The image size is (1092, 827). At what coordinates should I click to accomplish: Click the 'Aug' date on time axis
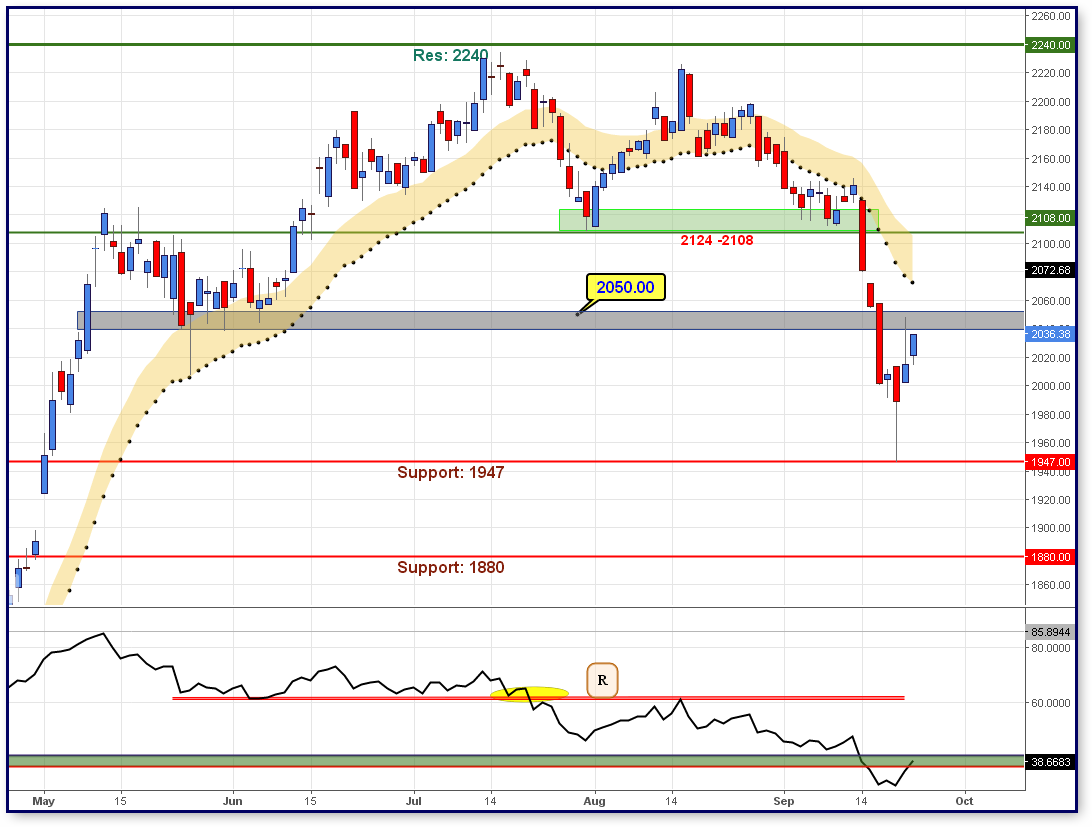click(594, 801)
